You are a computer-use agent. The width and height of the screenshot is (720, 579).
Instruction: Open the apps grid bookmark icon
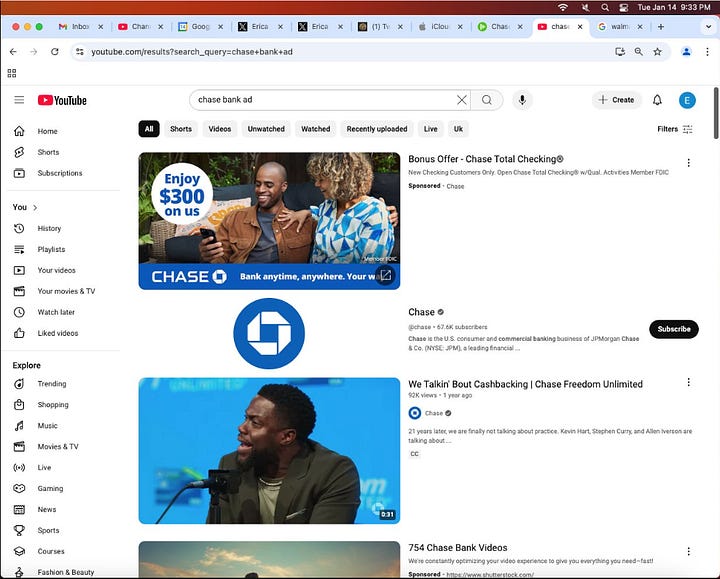12,73
